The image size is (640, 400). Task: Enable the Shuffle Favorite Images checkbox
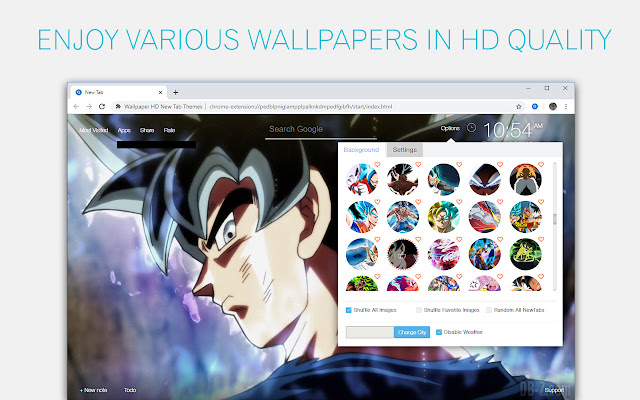[419, 310]
